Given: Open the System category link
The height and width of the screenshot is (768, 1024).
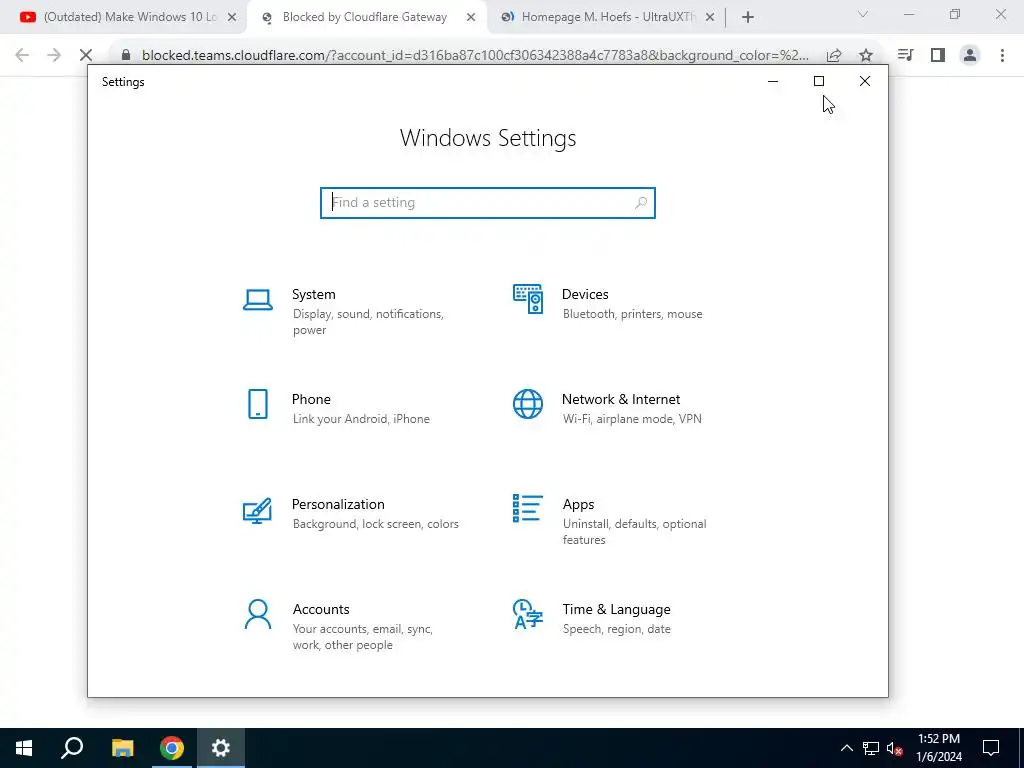Looking at the screenshot, I should pos(313,294).
